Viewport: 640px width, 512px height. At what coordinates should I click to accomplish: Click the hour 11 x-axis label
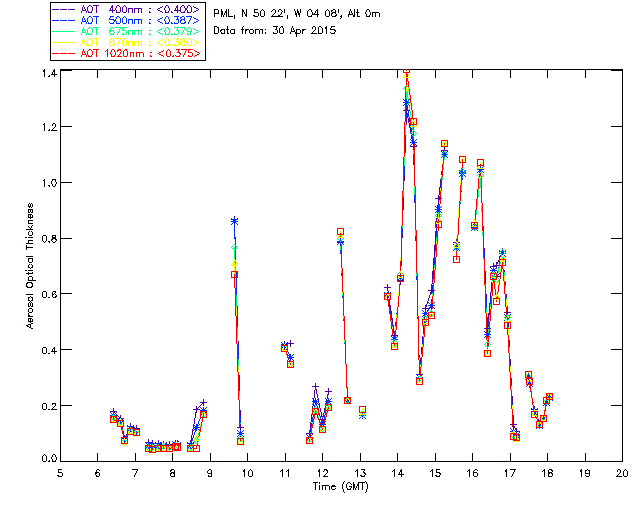285,473
